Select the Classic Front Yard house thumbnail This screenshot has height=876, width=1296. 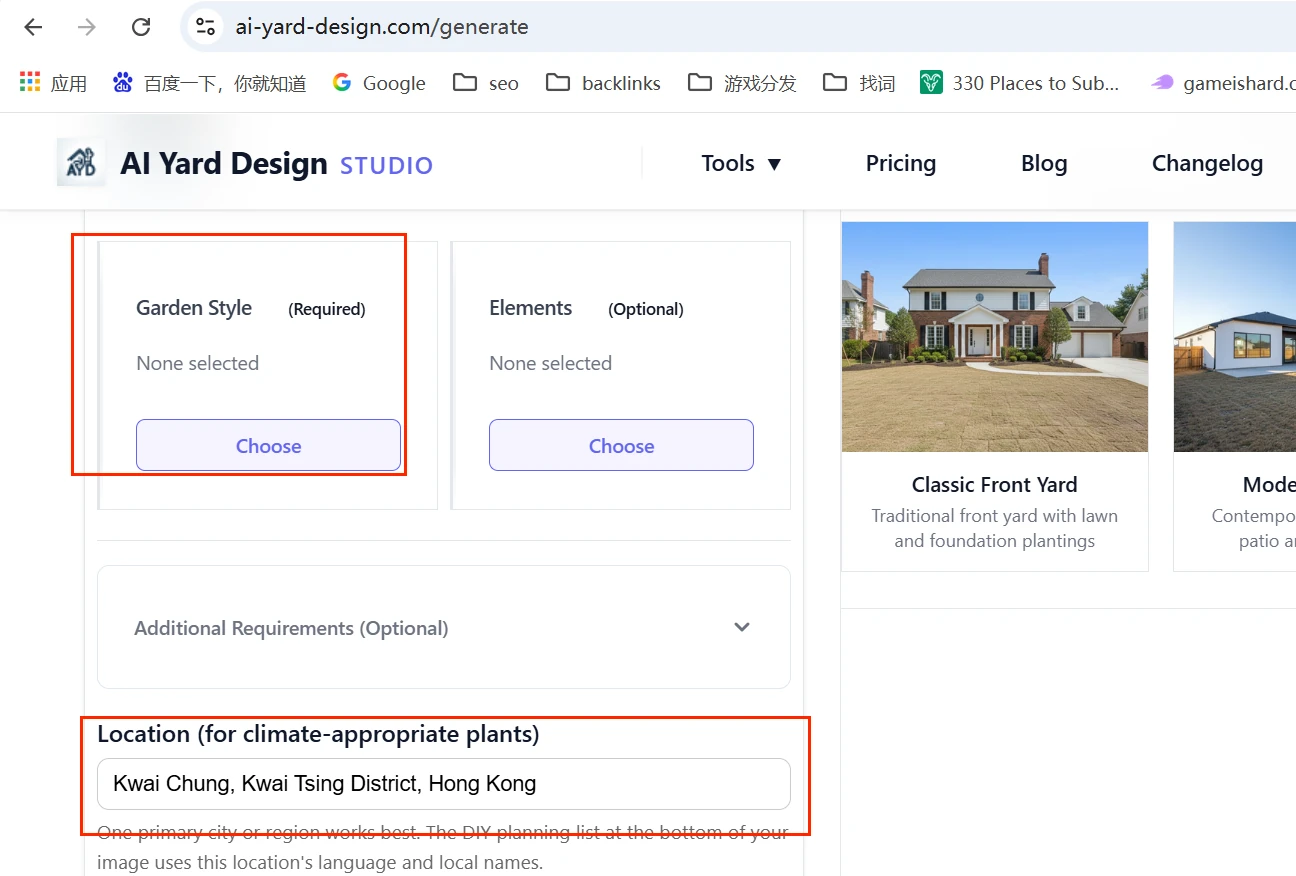995,337
